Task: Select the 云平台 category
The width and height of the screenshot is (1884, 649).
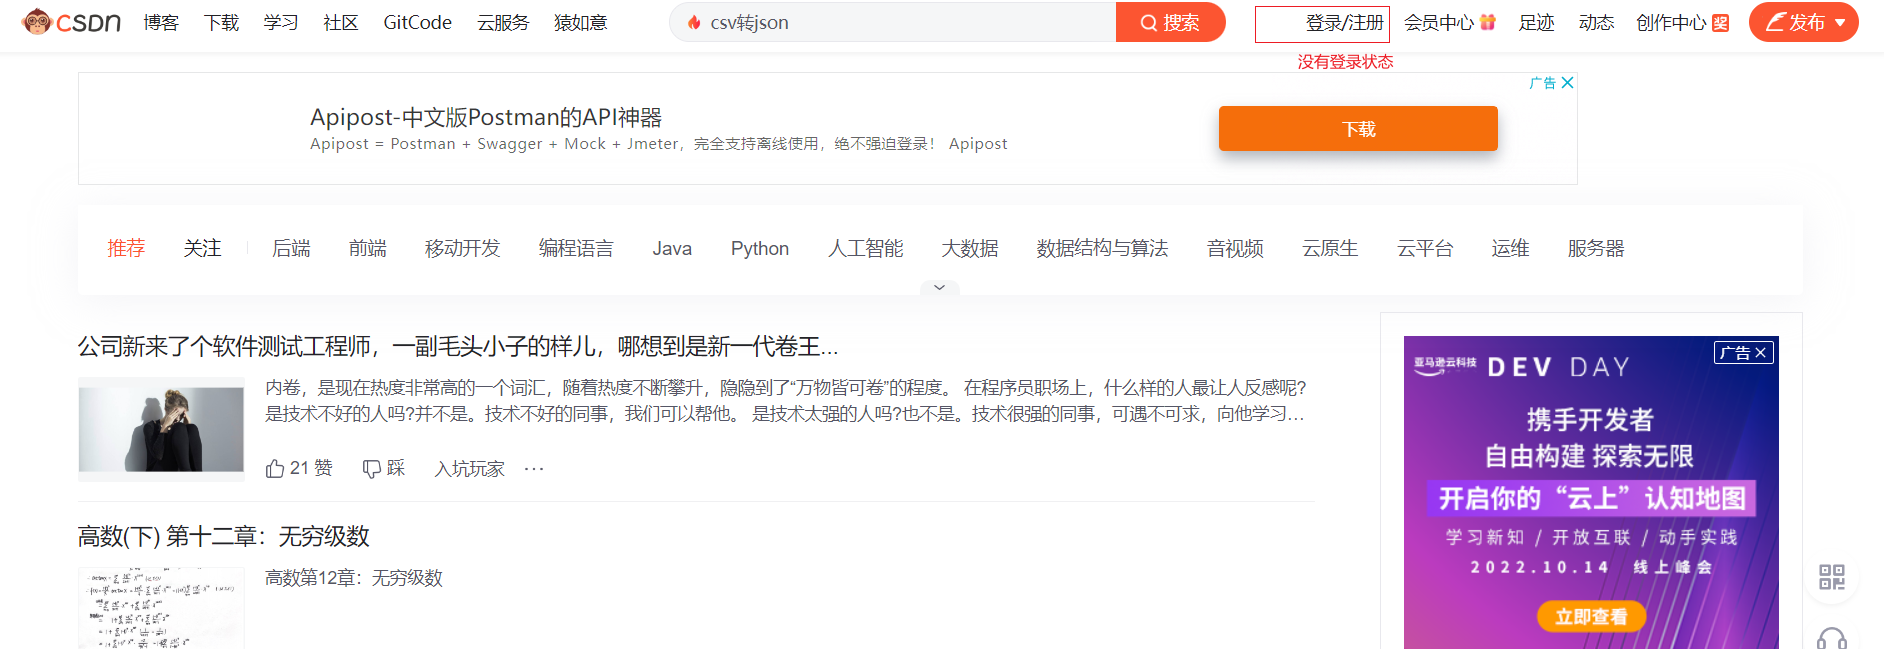Action: point(1425,248)
